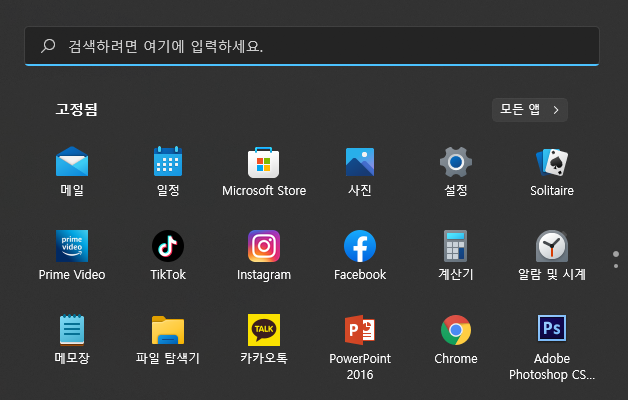Open 알람 및 시계 clock app
Image resolution: width=628 pixels, height=400 pixels.
coord(552,255)
